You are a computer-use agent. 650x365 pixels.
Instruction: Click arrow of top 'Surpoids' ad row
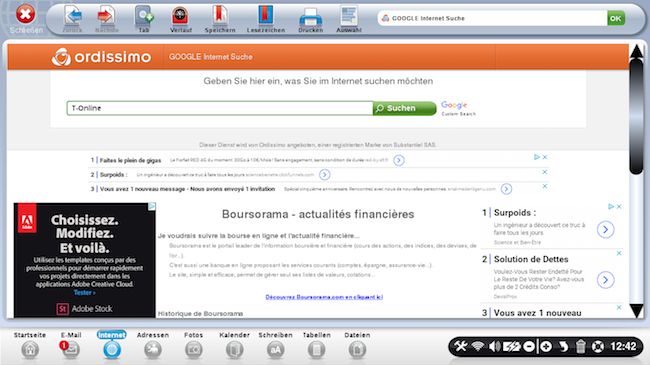(325, 175)
